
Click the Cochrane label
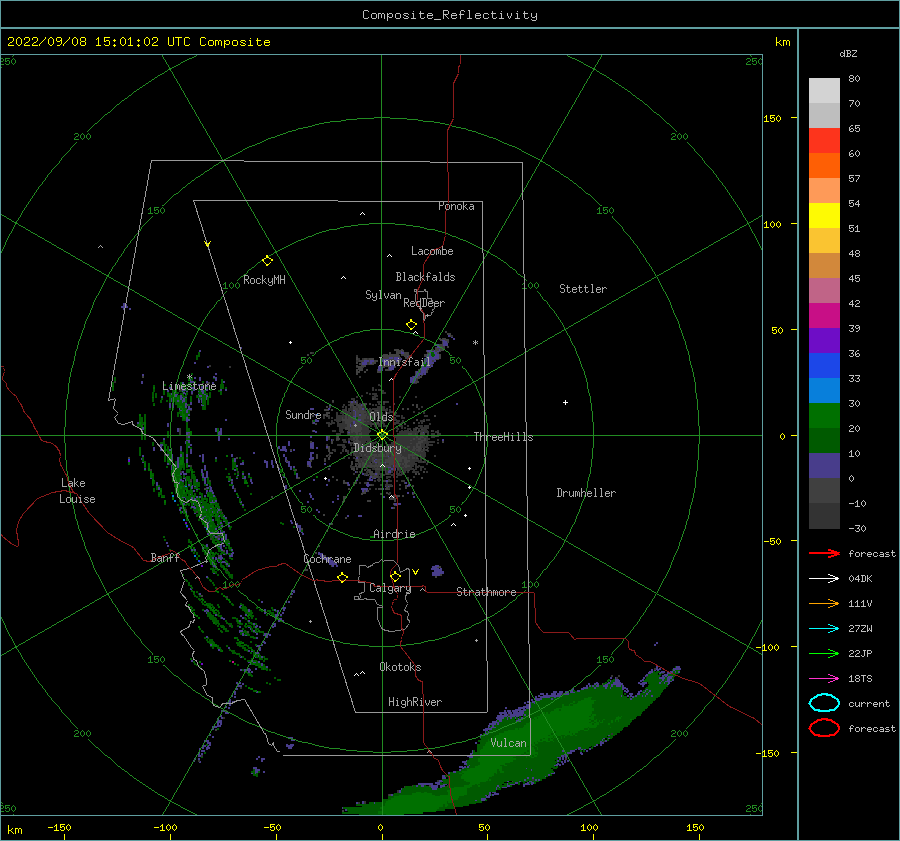pyautogui.click(x=327, y=559)
